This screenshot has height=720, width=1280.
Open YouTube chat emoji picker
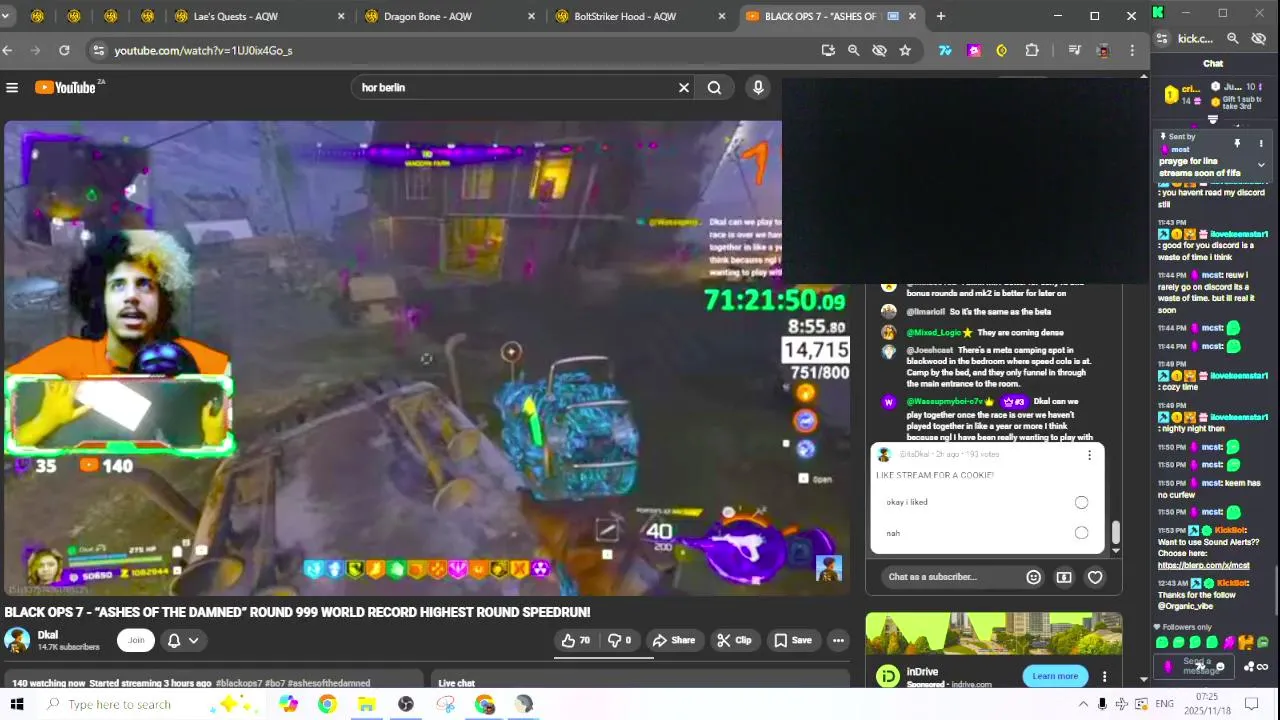(x=1033, y=577)
